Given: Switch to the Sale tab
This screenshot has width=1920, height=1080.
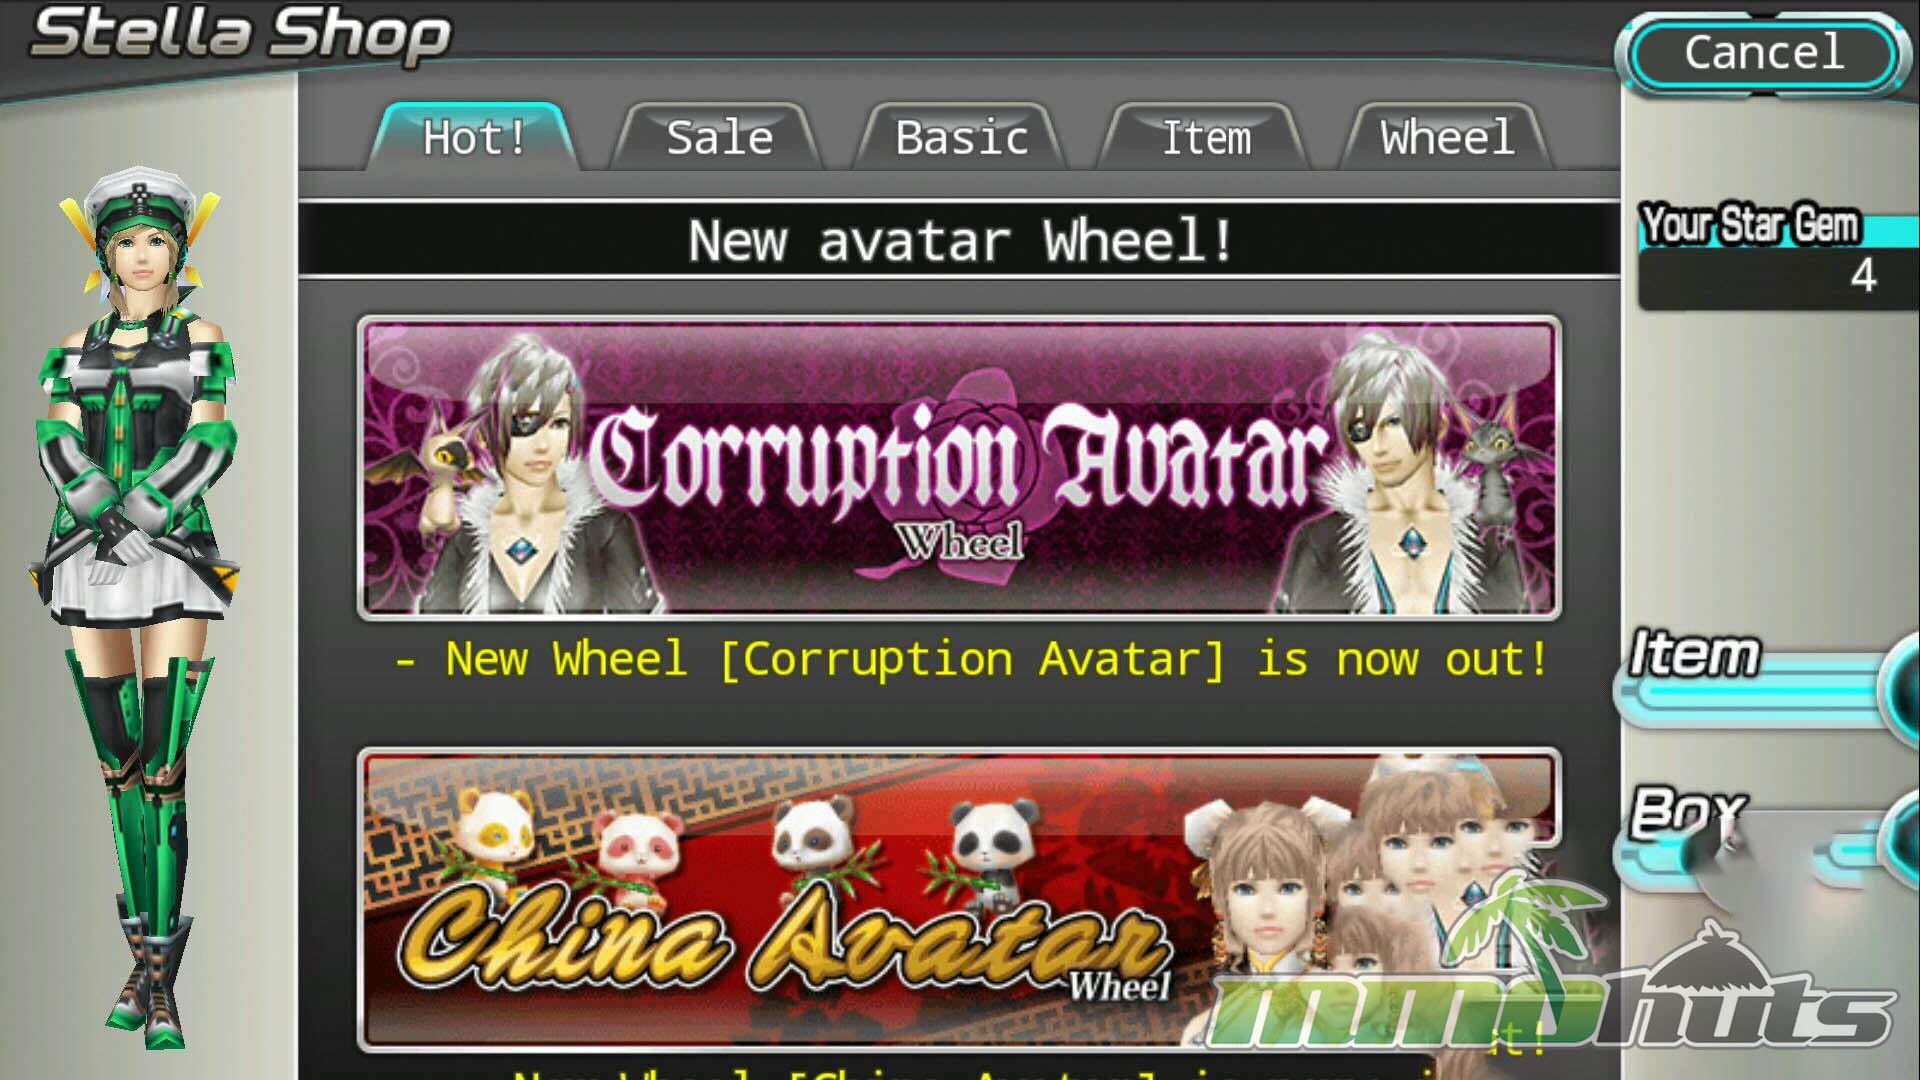Looking at the screenshot, I should [x=718, y=137].
